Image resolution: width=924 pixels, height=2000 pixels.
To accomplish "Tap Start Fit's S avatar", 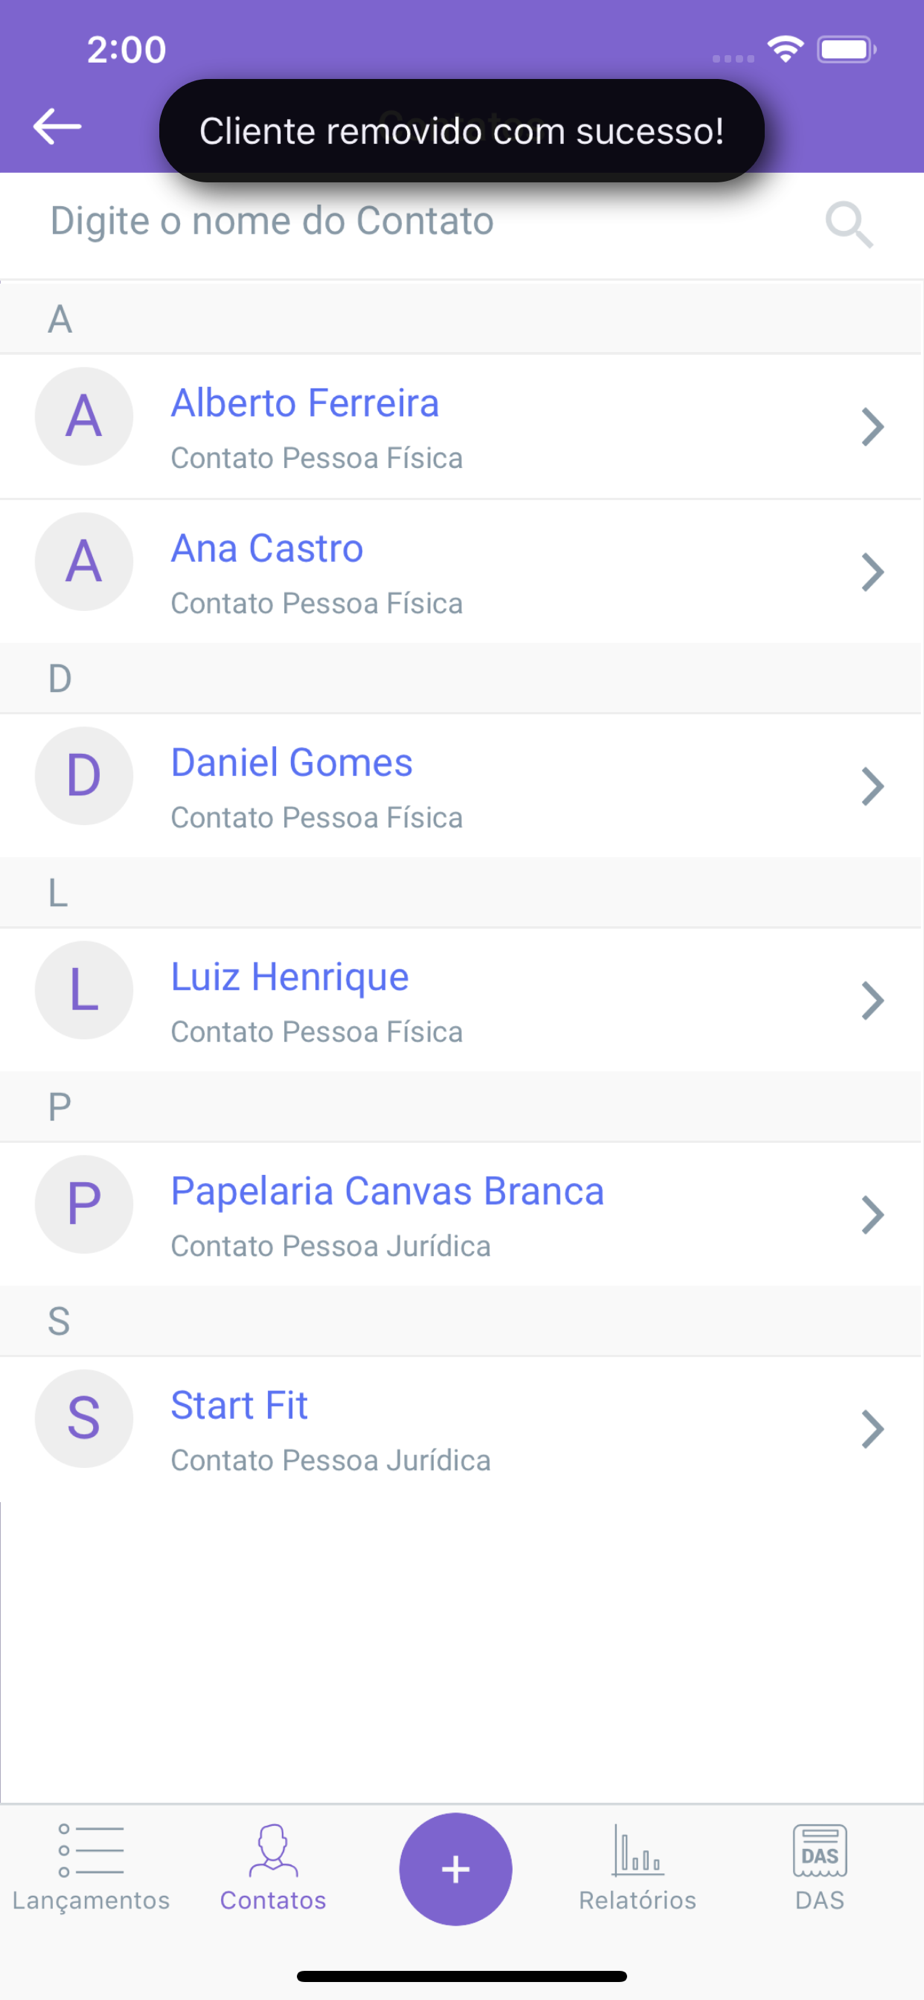I will [x=84, y=1418].
